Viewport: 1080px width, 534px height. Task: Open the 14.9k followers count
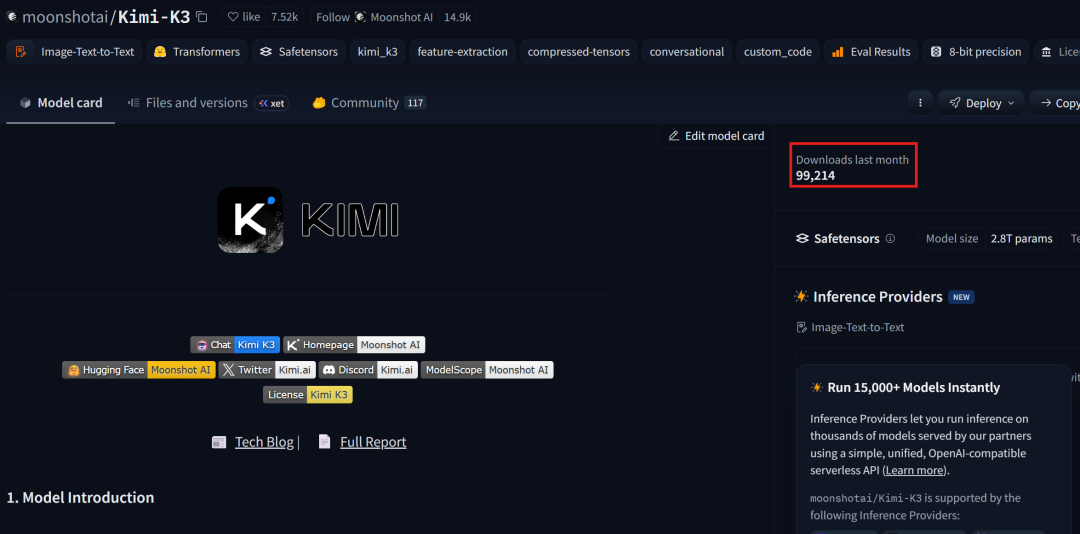click(457, 17)
